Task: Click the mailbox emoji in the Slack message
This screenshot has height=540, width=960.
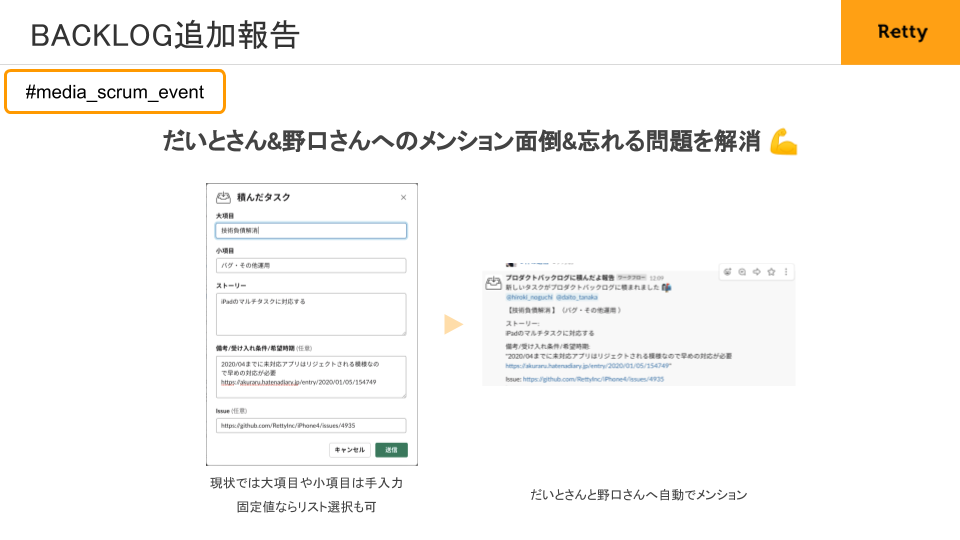Action: tap(666, 287)
